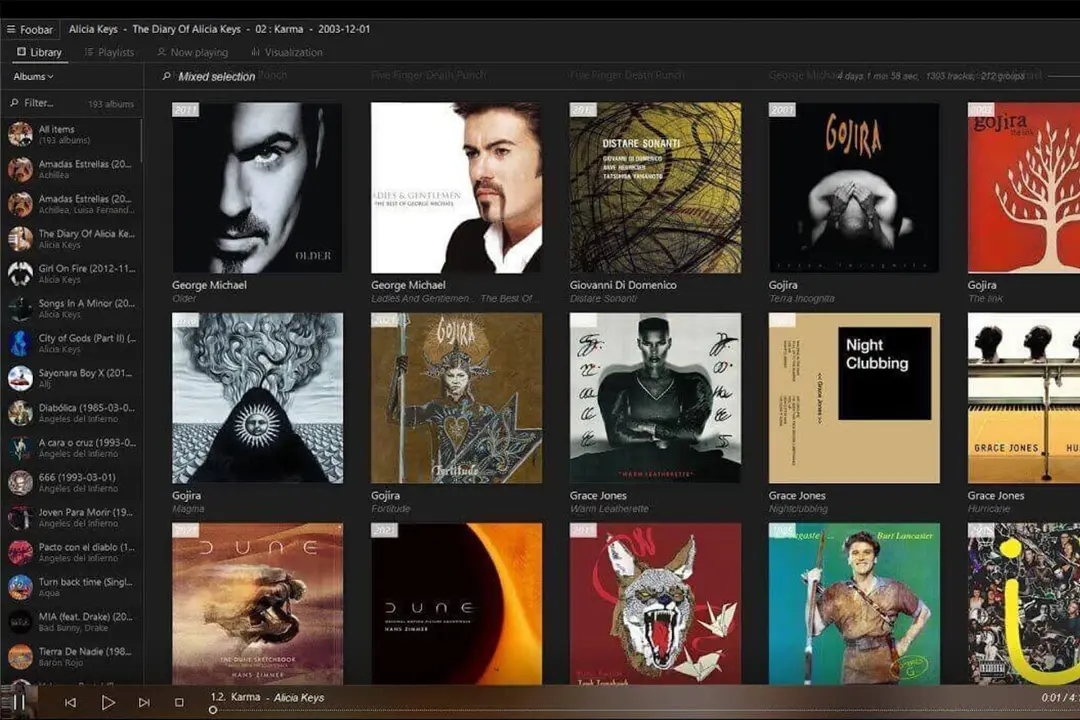1080x720 pixels.
Task: Pause playback with the pause button
Action: point(19,702)
